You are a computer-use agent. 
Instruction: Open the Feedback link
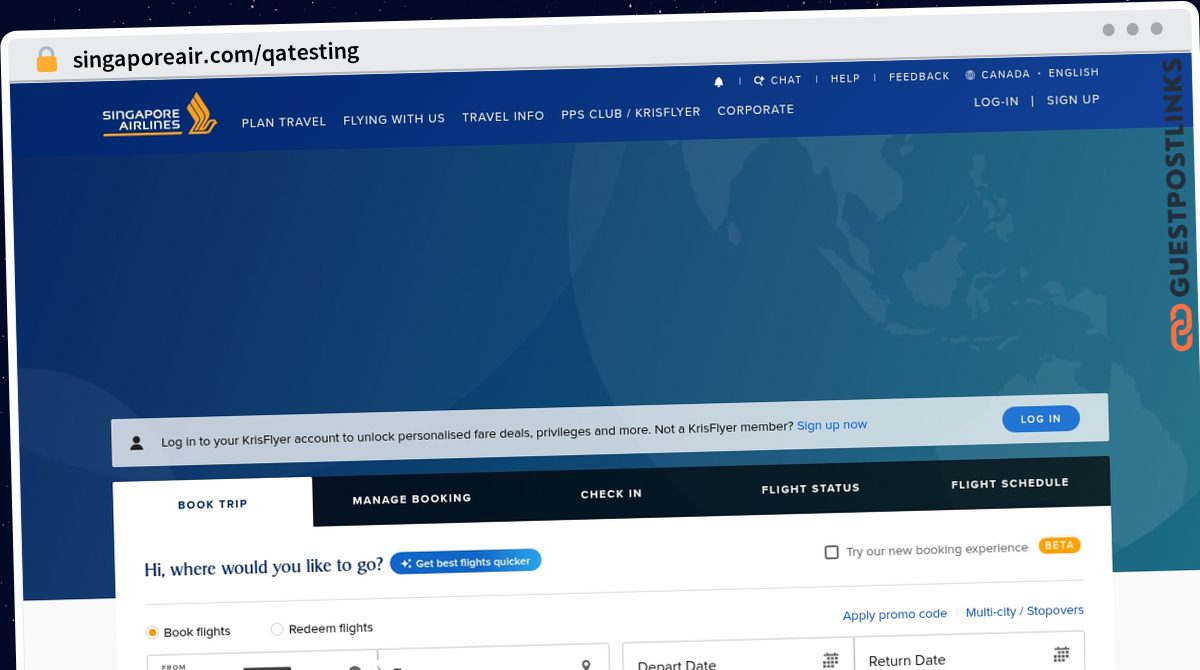(919, 76)
